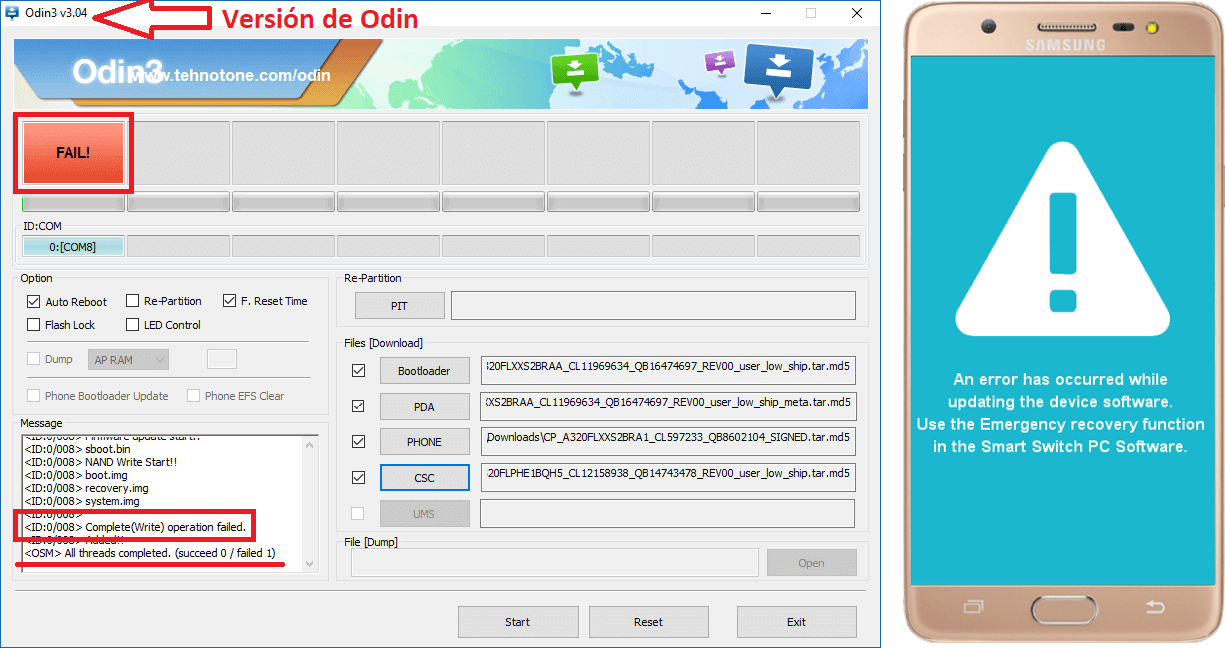Click the Odin3 title bar app icon

coord(12,13)
